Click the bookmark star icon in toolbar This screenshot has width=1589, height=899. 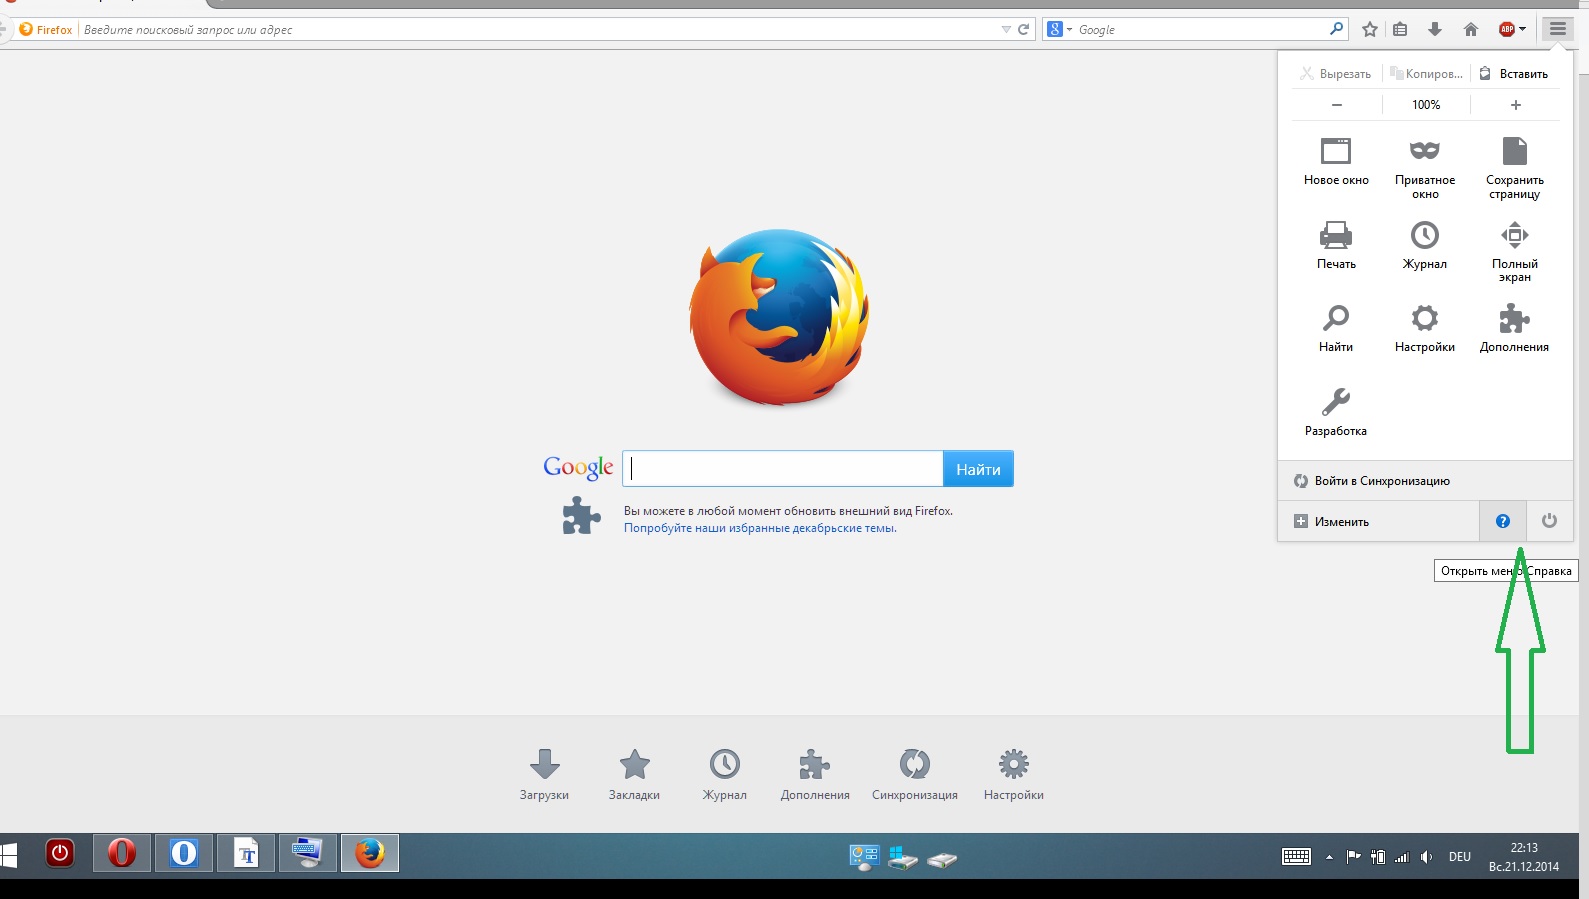pos(1370,29)
